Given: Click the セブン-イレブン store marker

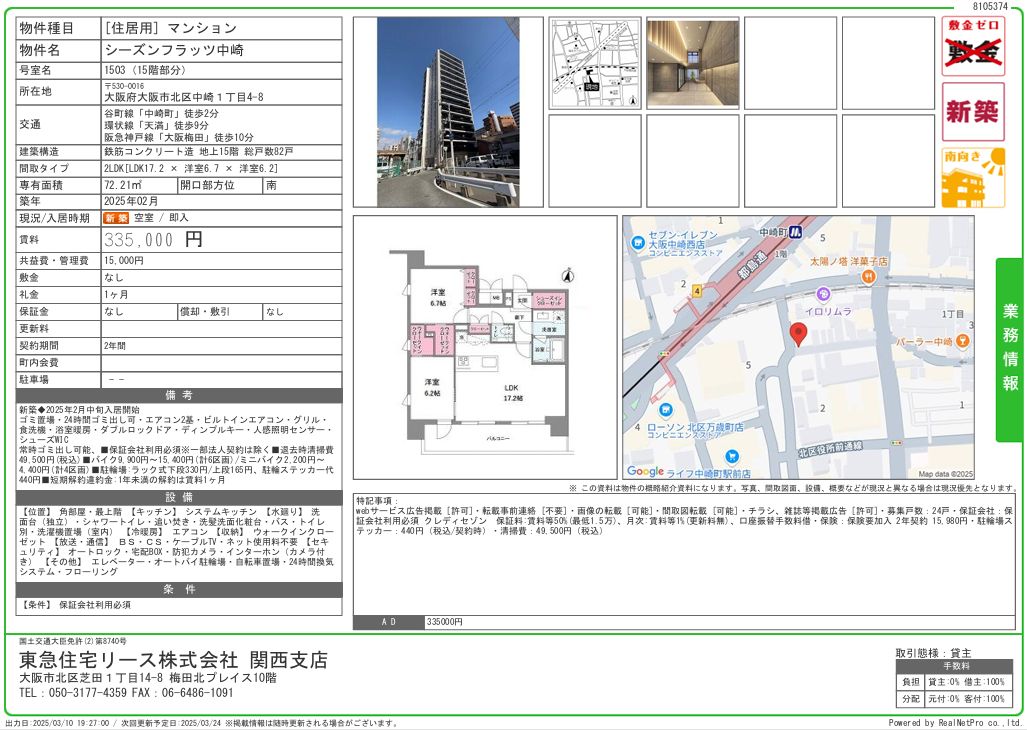Looking at the screenshot, I should coord(637,243).
